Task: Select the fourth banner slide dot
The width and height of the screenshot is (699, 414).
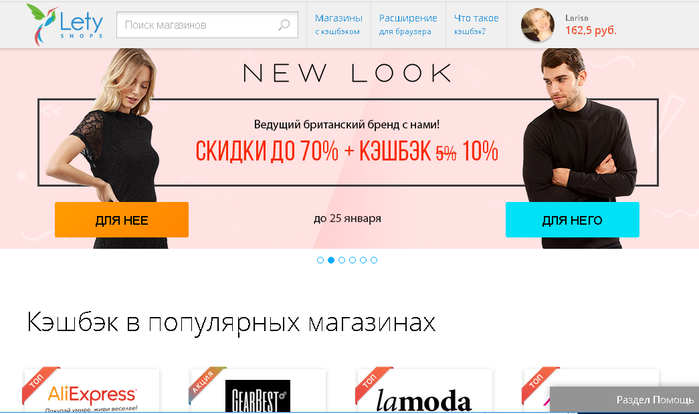Action: [352, 260]
